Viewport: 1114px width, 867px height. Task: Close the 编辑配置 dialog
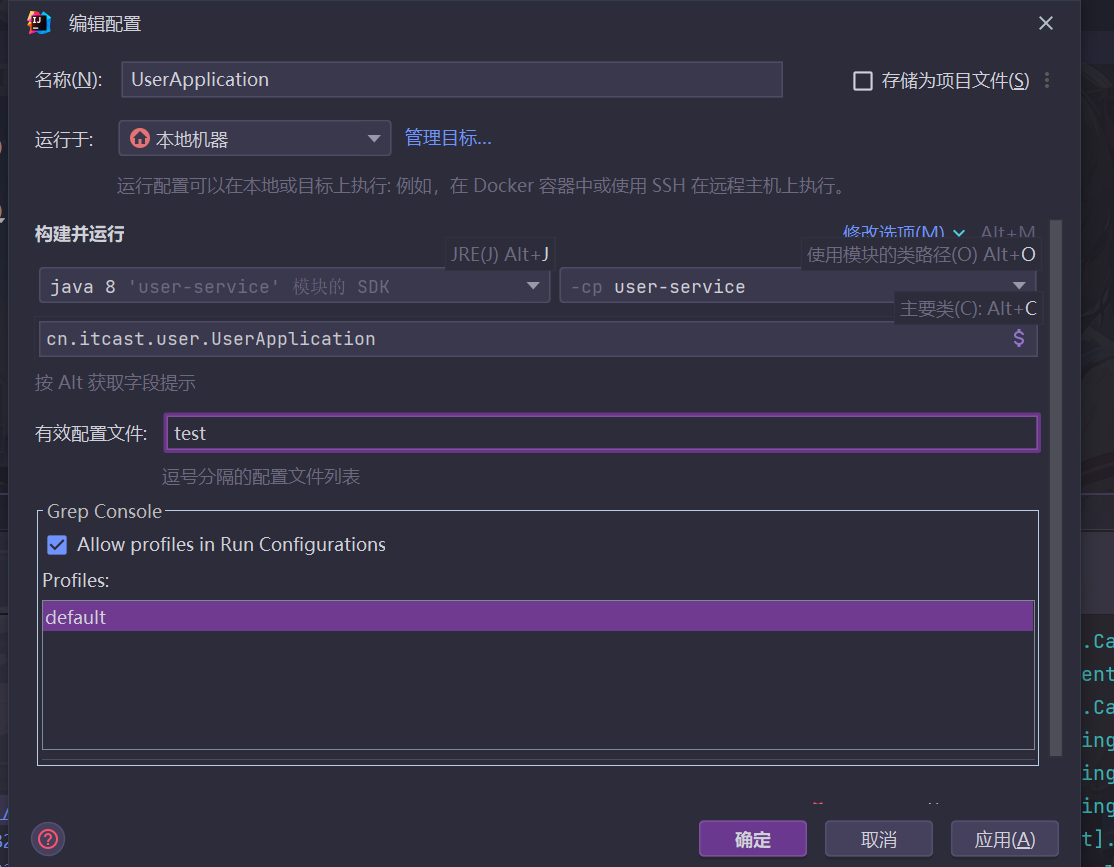pyautogui.click(x=1046, y=23)
